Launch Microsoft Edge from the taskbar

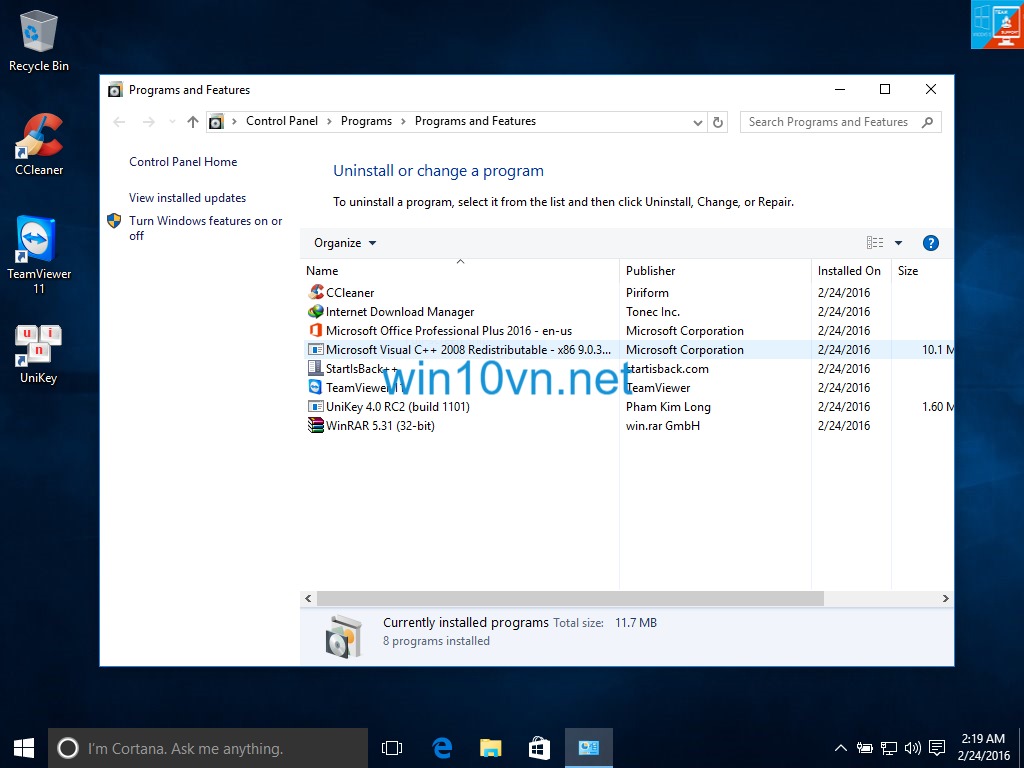(442, 748)
